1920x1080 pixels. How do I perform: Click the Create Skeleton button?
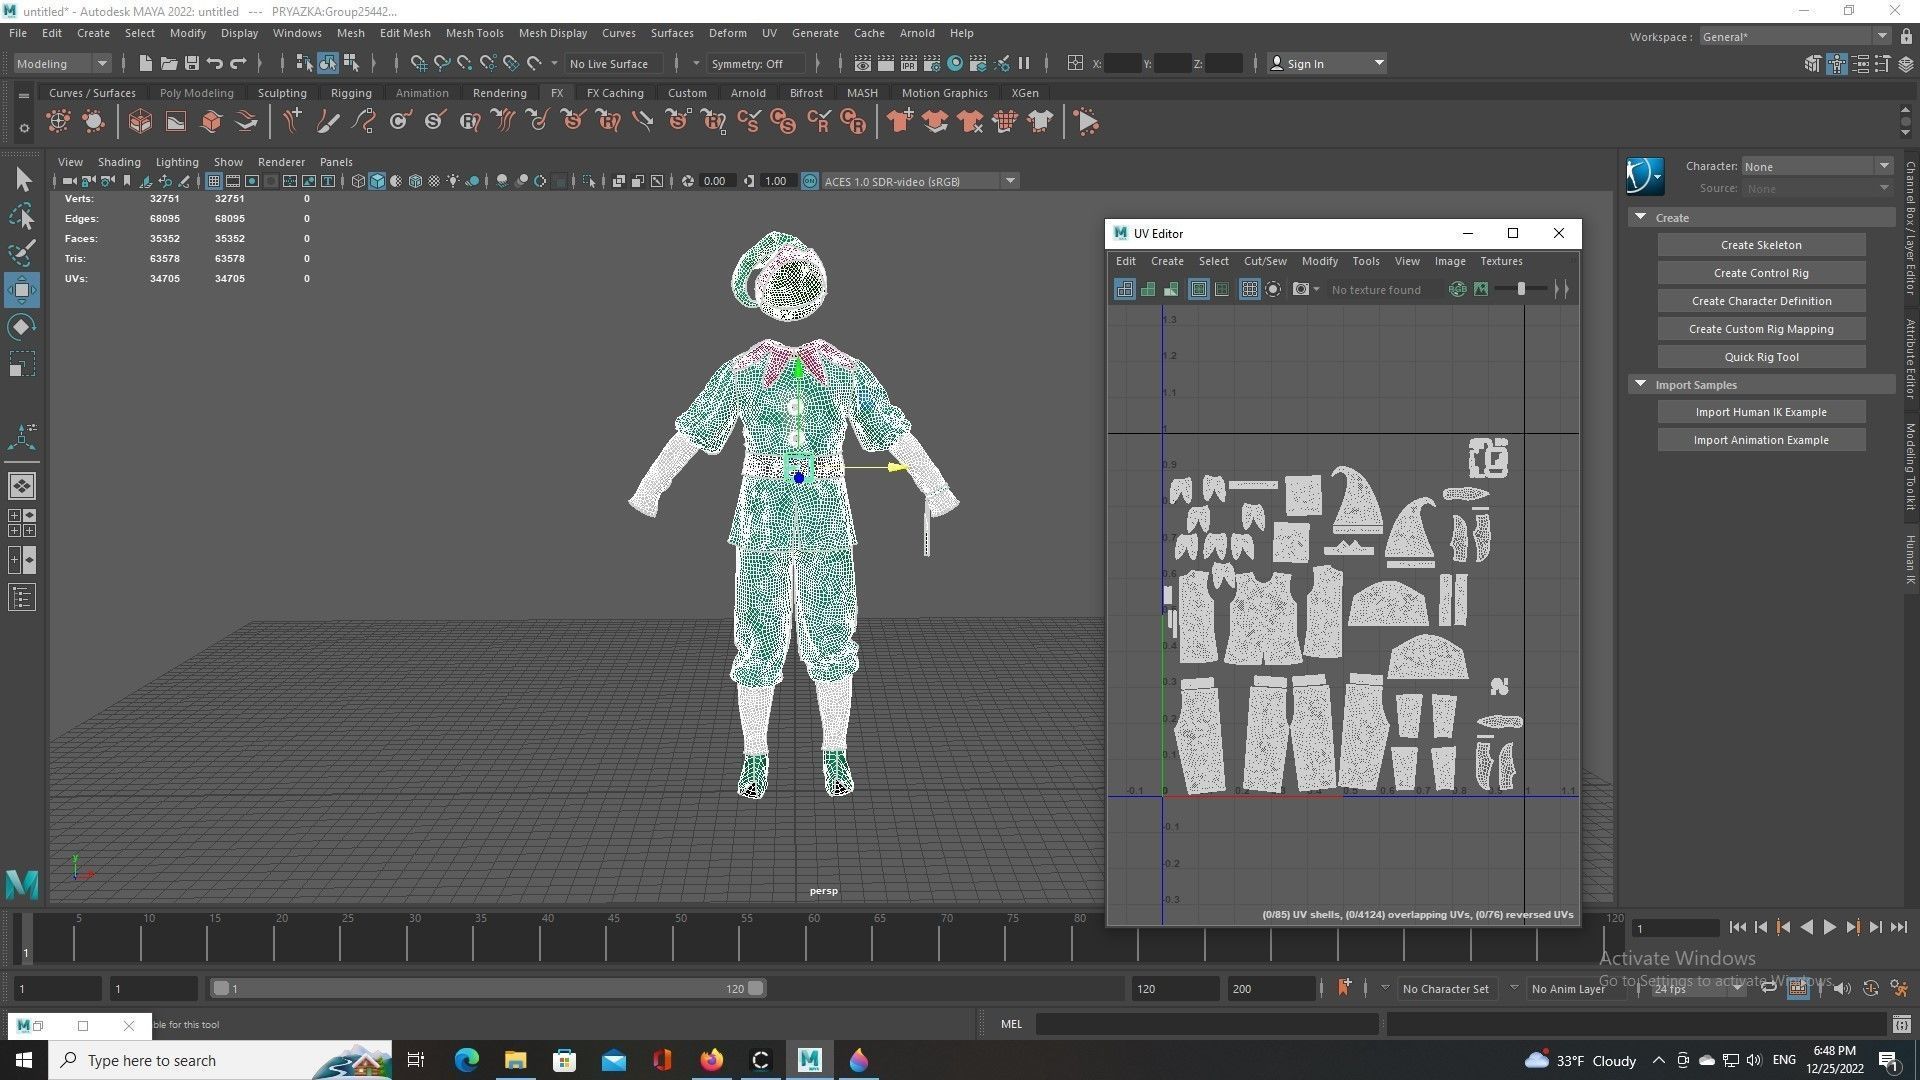click(x=1761, y=245)
